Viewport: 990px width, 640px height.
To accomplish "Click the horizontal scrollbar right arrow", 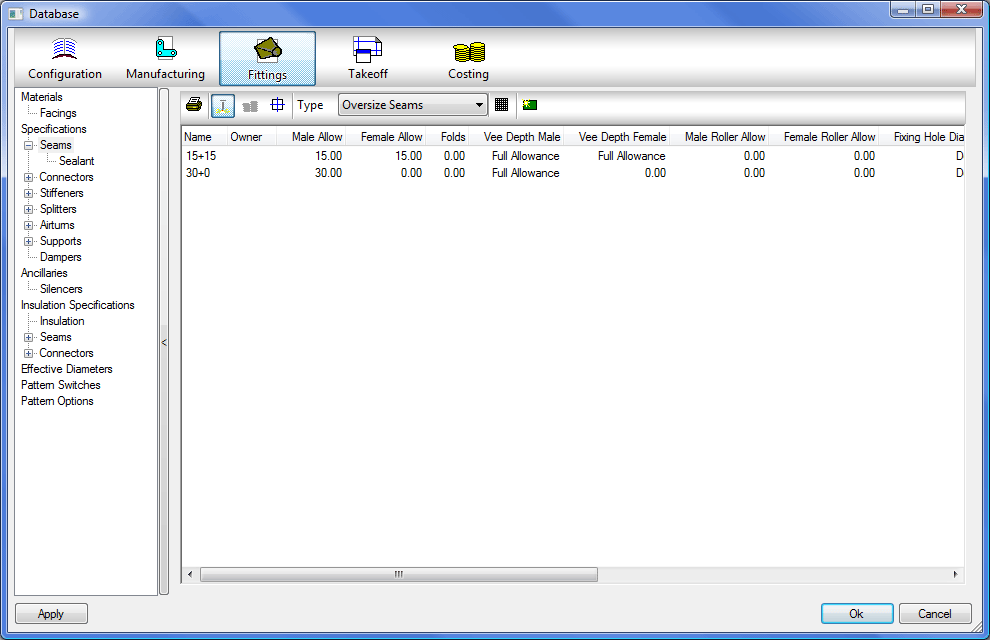I will tap(955, 574).
